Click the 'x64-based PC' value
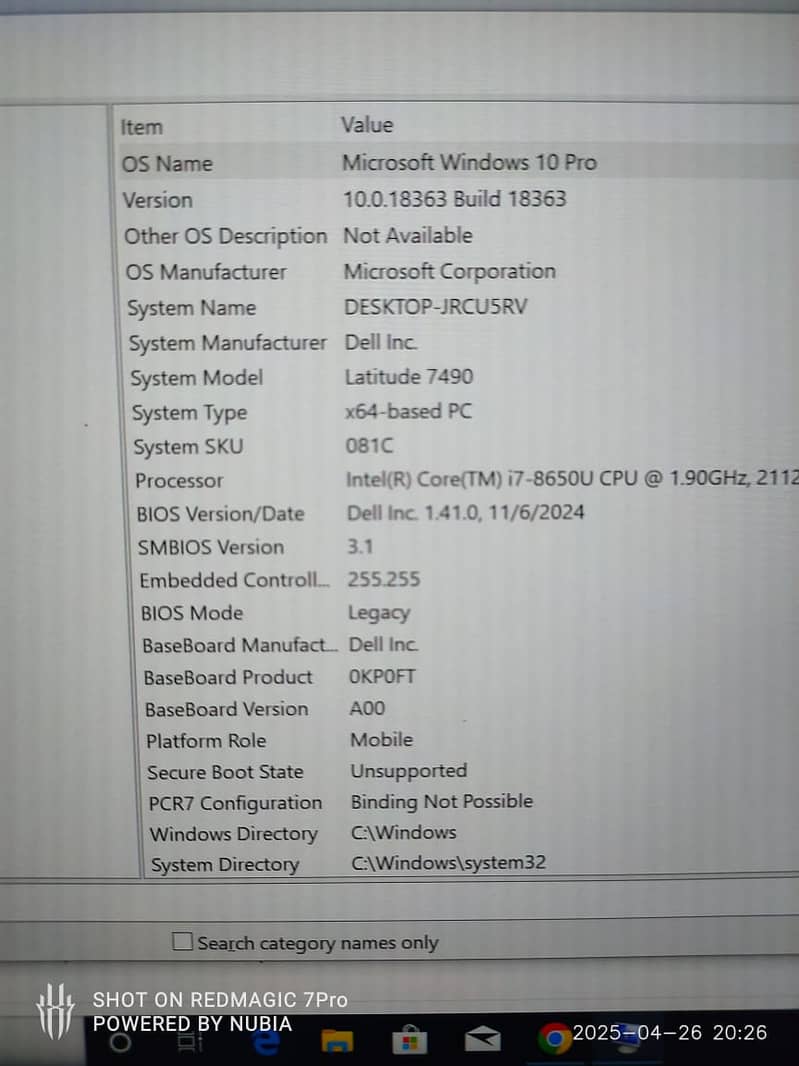Screen dimensions: 799x1066 409,411
